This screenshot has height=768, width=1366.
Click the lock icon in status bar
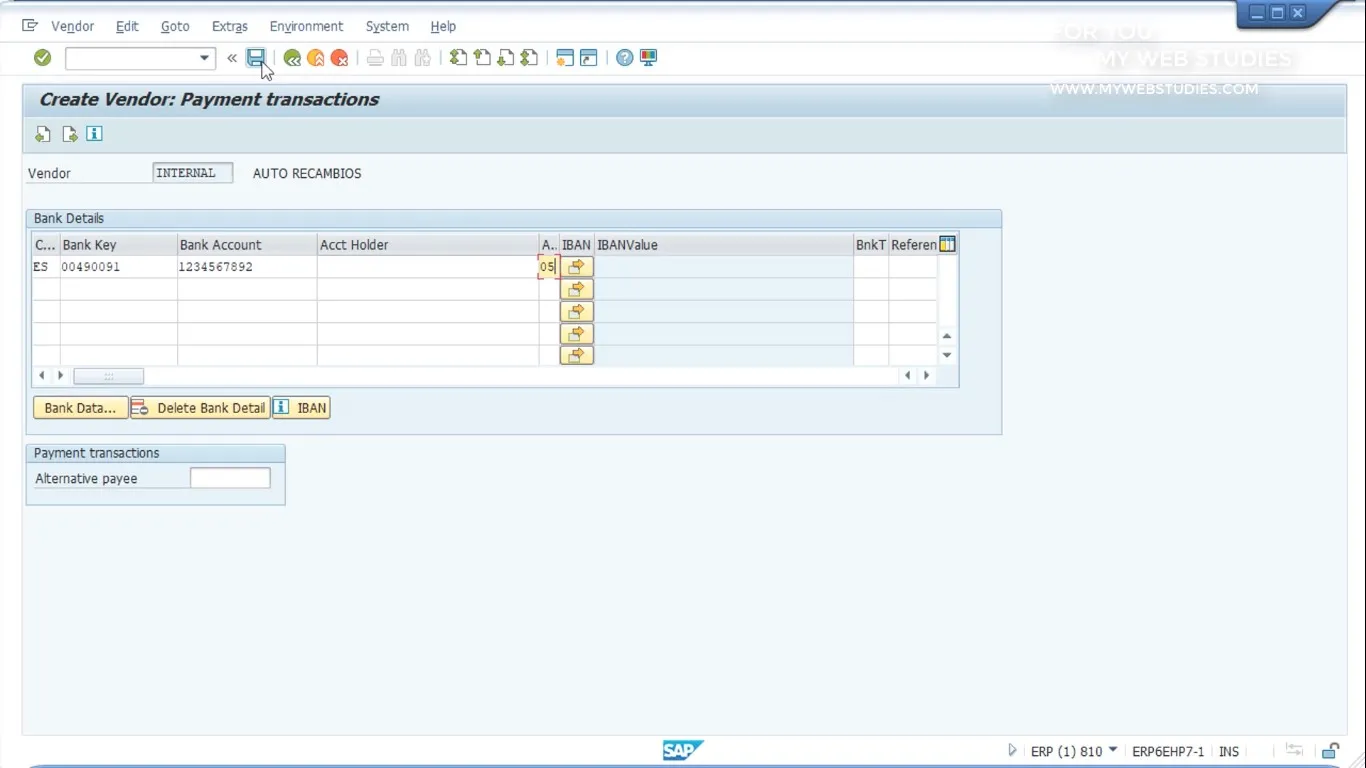pos(1330,751)
